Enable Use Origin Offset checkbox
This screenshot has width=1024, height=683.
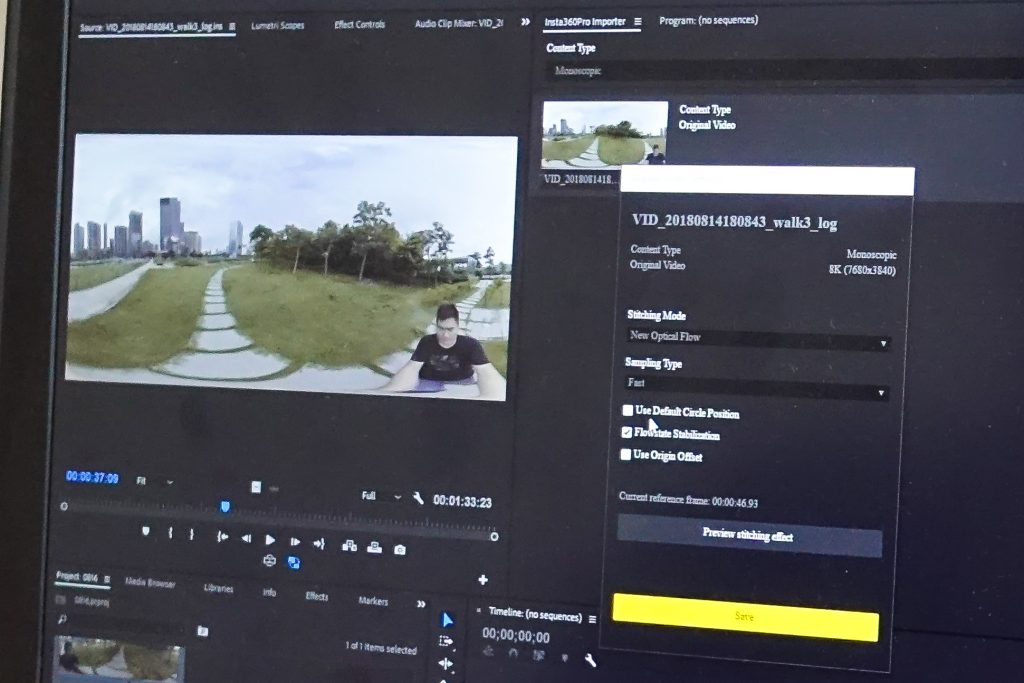626,453
